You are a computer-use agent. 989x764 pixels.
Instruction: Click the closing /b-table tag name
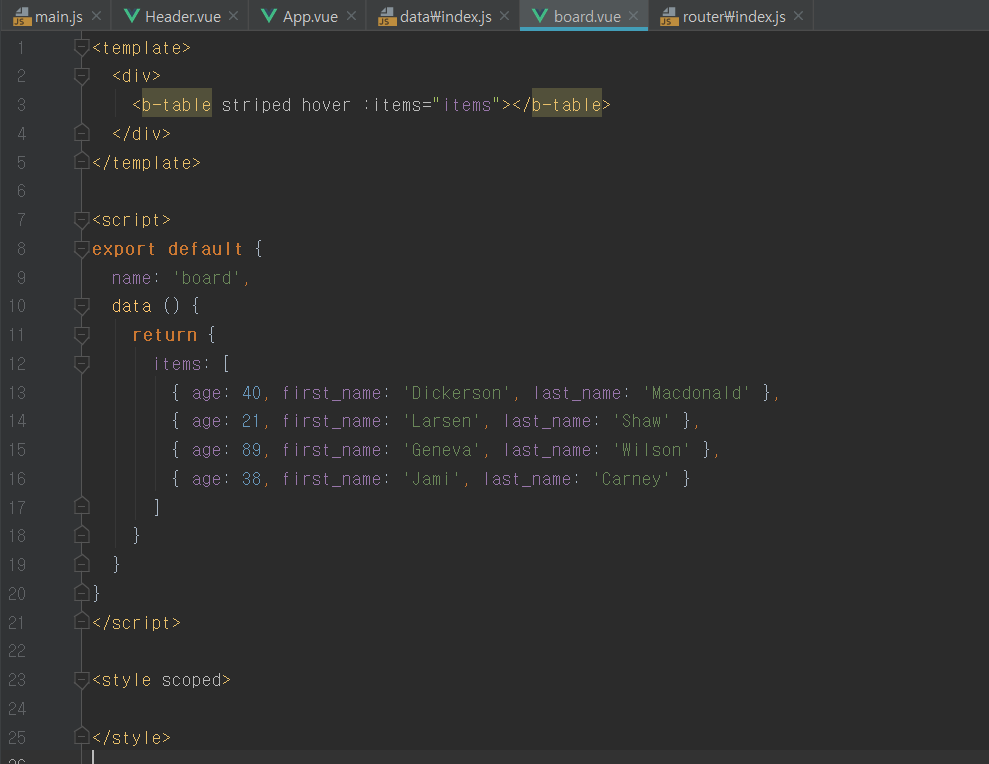[x=566, y=105]
